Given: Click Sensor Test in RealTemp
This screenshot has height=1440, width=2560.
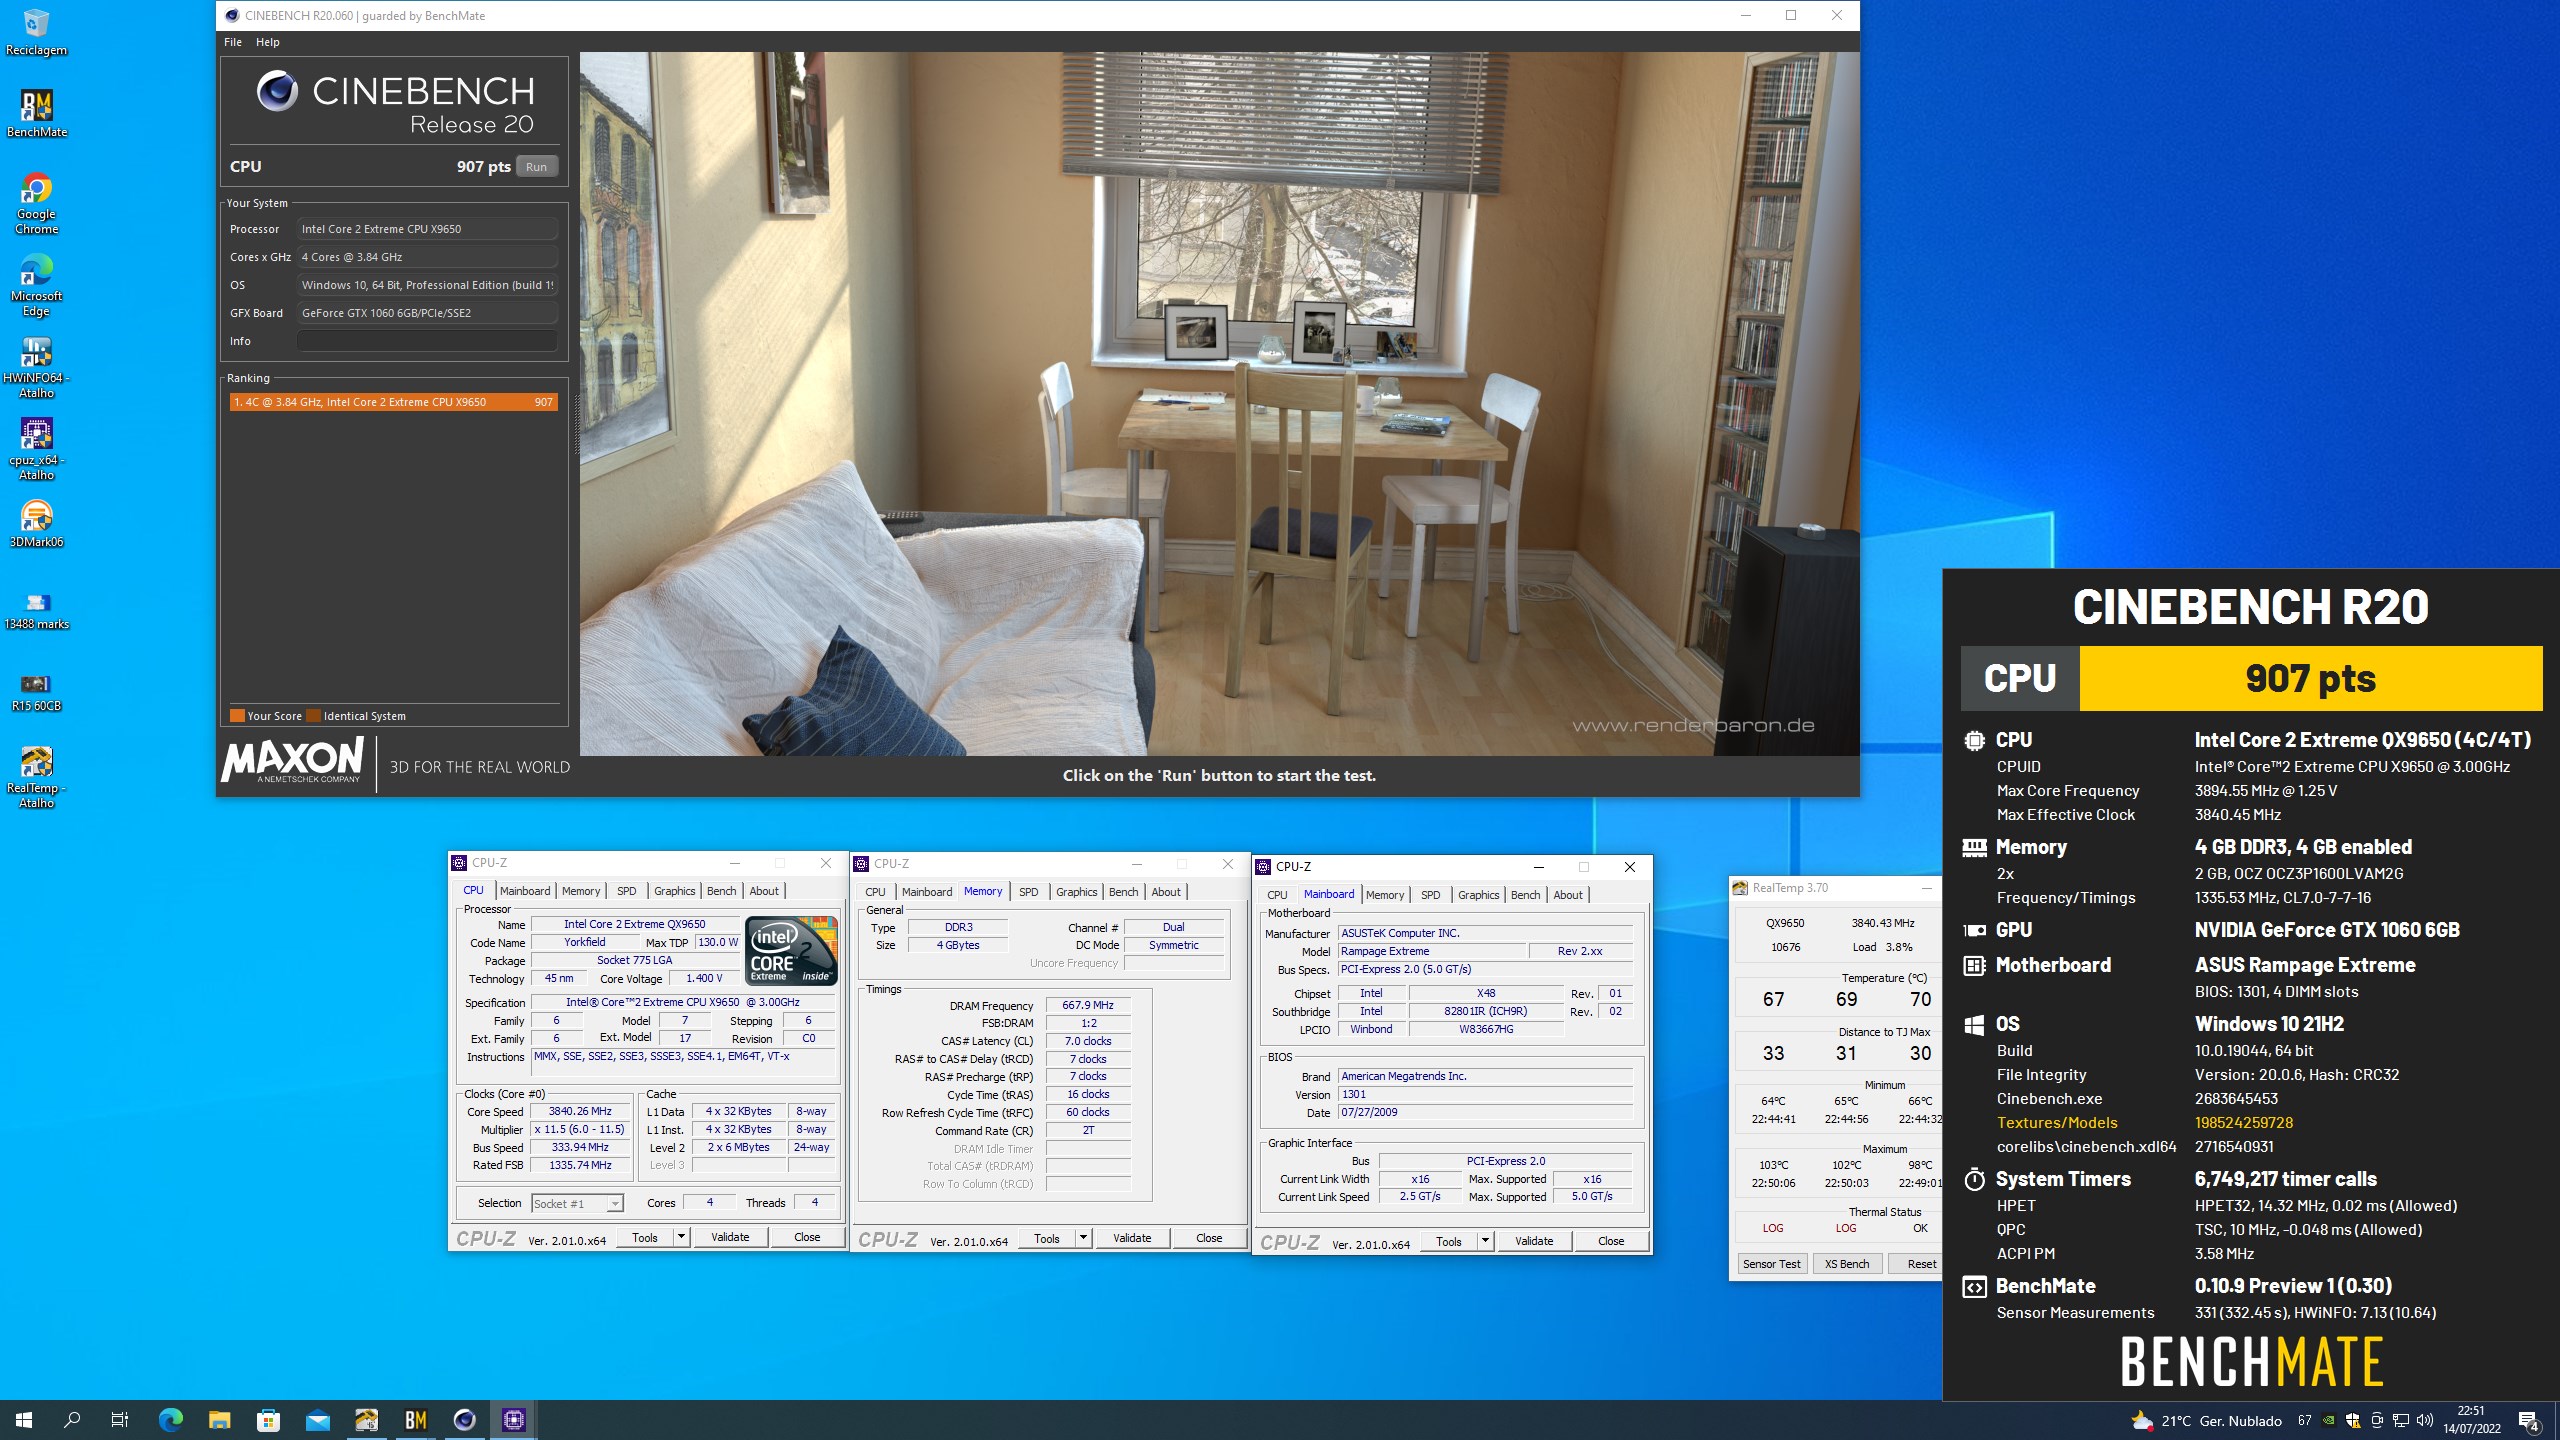Looking at the screenshot, I should (x=1771, y=1264).
